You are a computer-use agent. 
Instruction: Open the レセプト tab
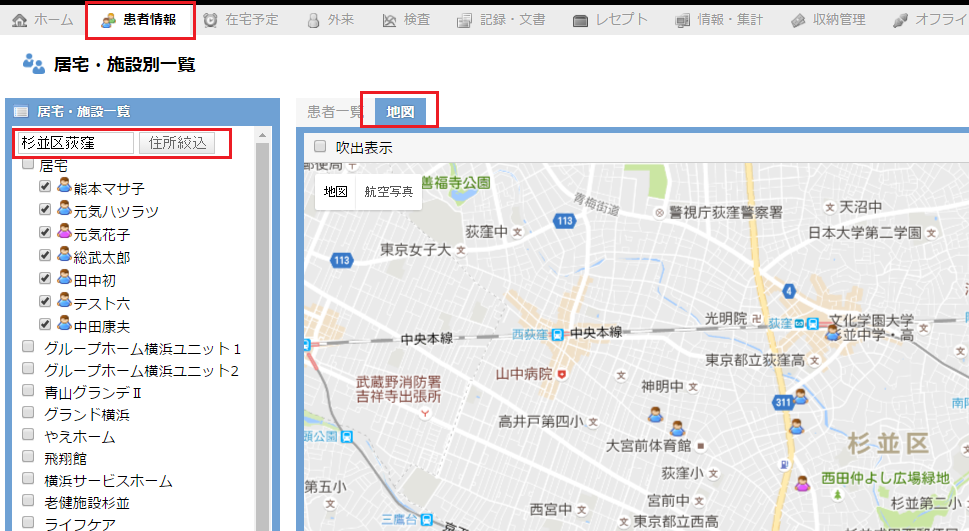610,20
